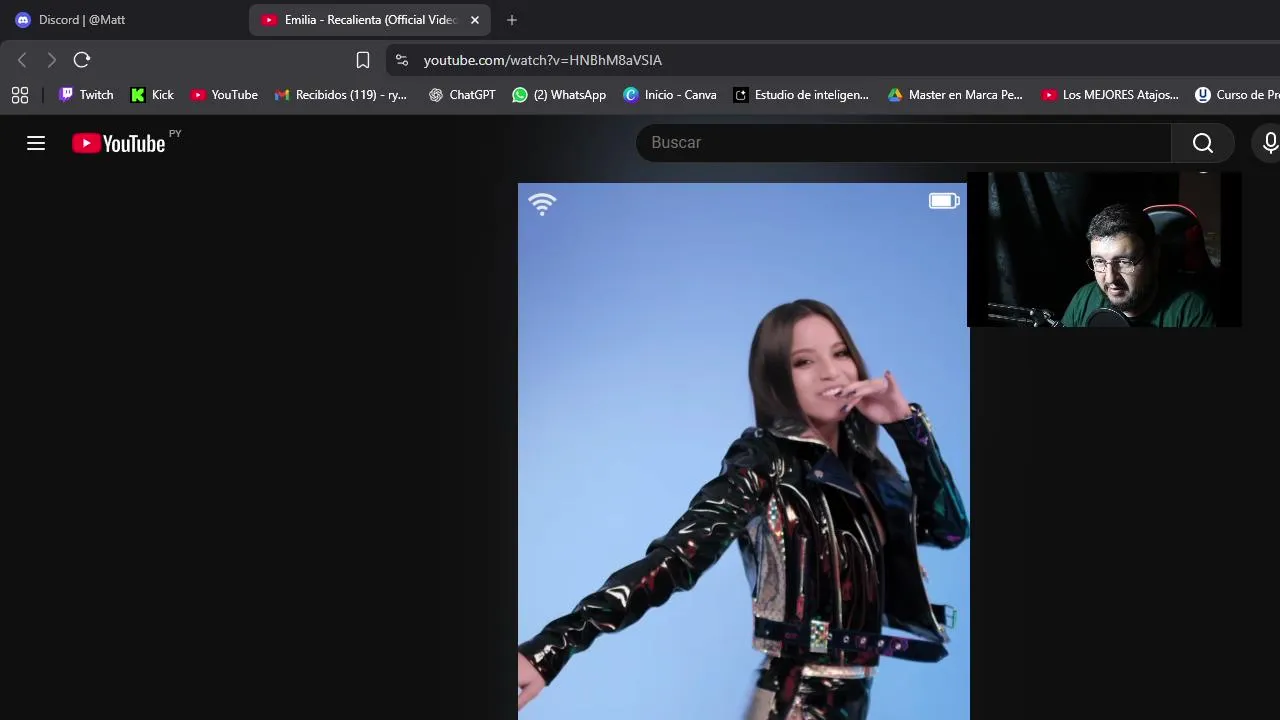Click the YouTube logo to go home
1280x720 pixels.
[x=119, y=143]
